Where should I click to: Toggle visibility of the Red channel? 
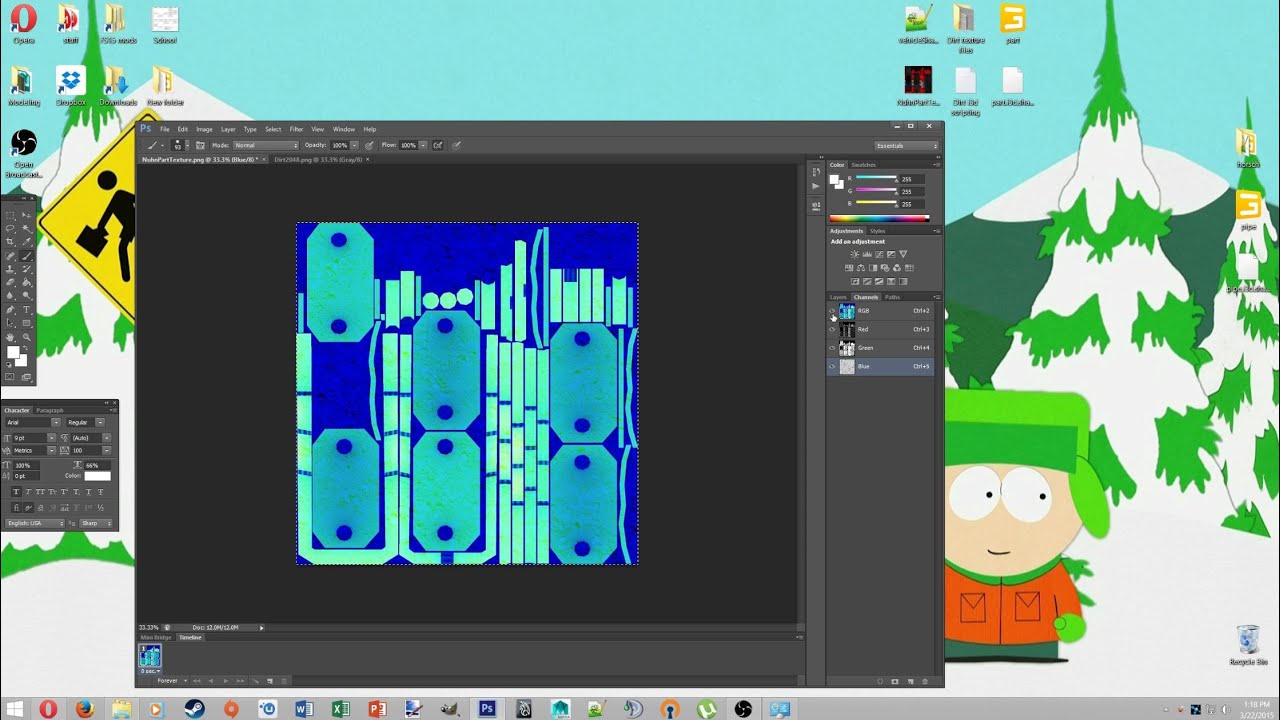832,329
